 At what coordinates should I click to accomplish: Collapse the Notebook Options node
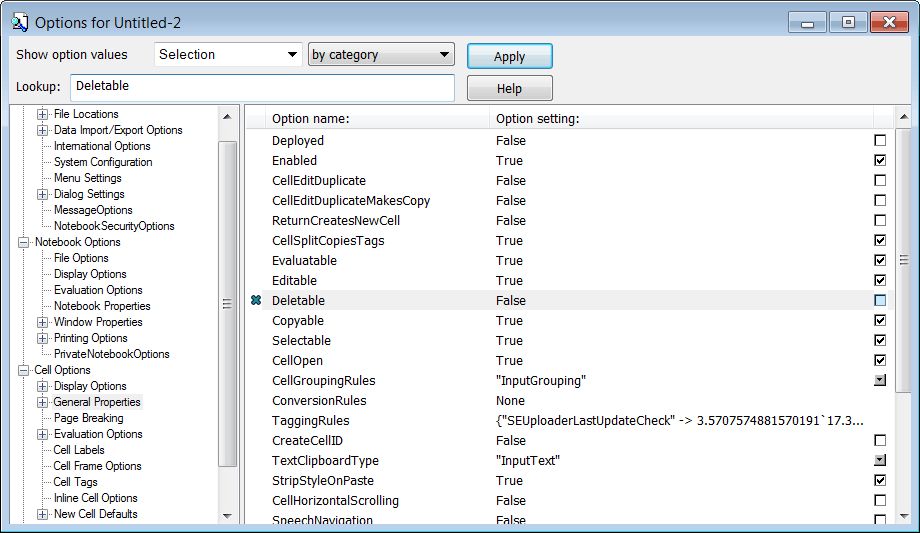[x=23, y=242]
